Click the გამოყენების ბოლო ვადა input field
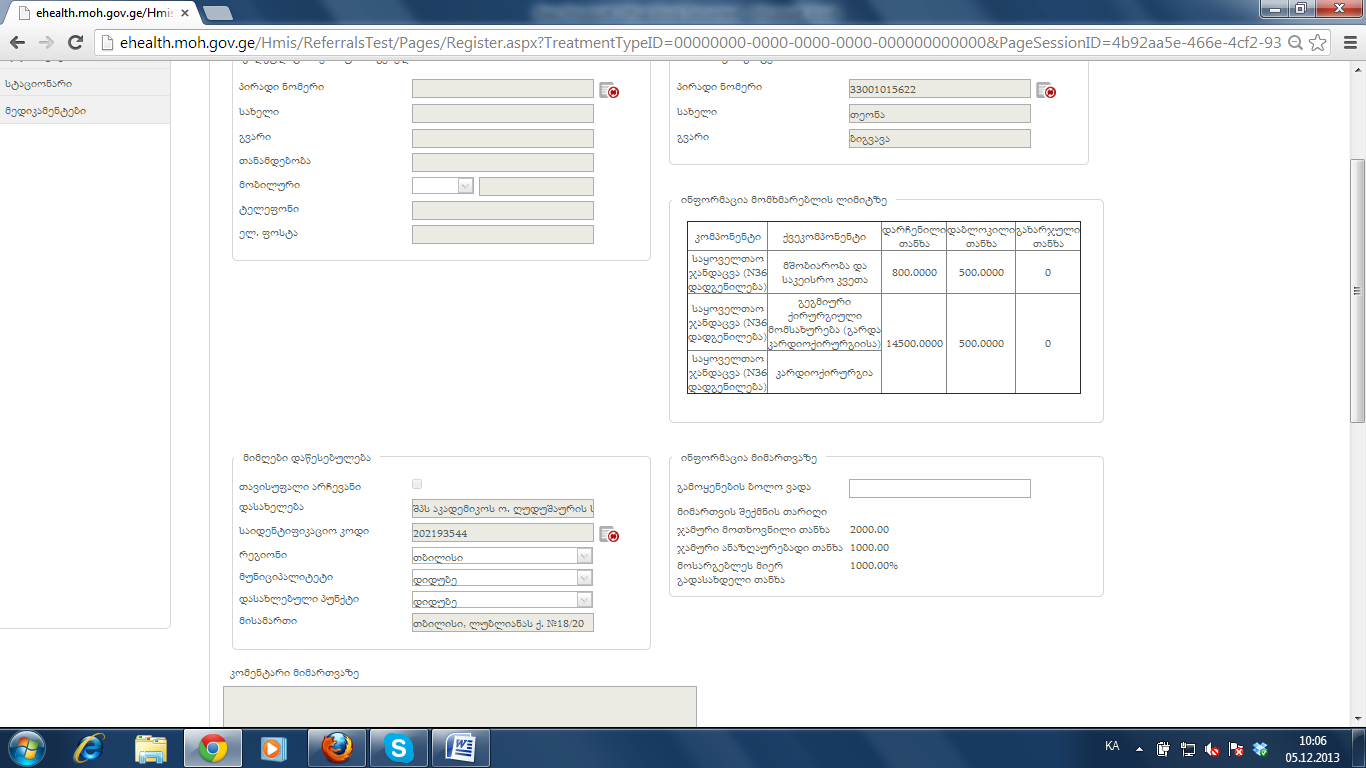Image resolution: width=1366 pixels, height=768 pixels. click(939, 488)
